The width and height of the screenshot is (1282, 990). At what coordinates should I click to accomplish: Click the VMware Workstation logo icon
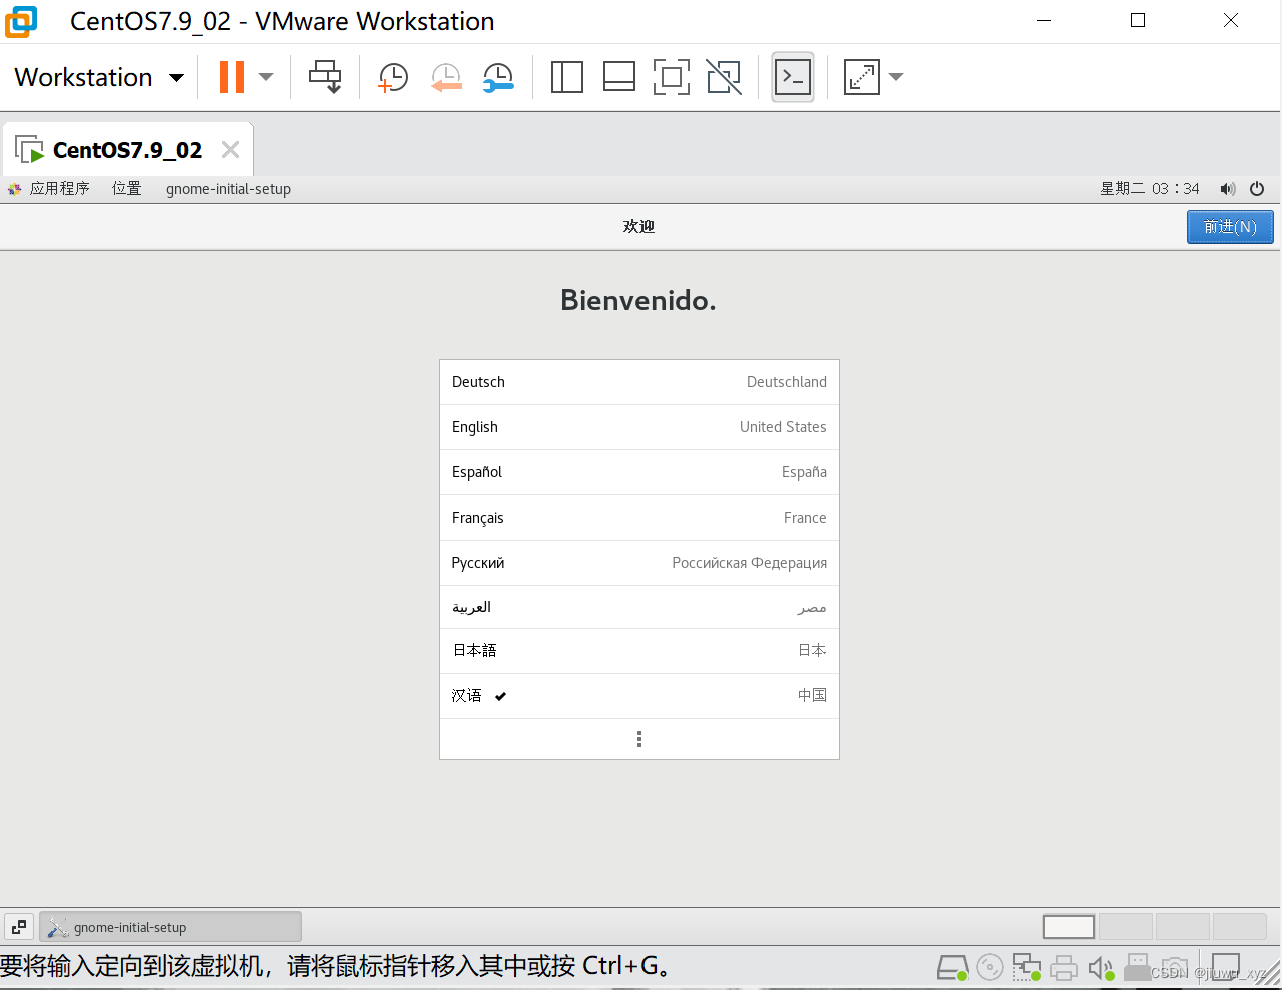21,21
